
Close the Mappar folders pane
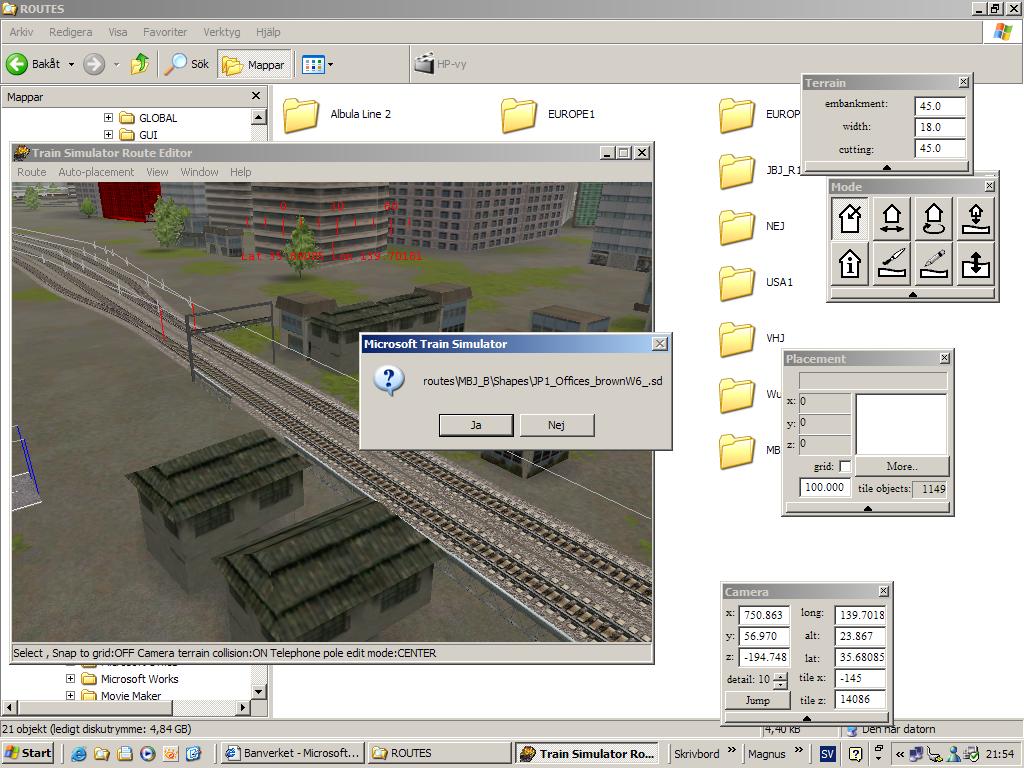click(256, 96)
